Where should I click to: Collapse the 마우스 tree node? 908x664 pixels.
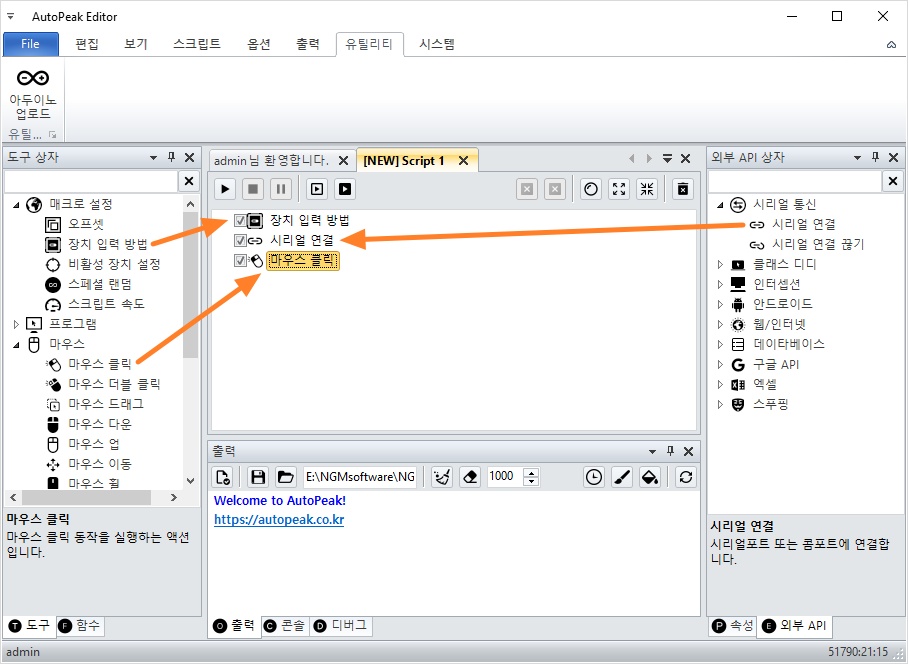16,345
